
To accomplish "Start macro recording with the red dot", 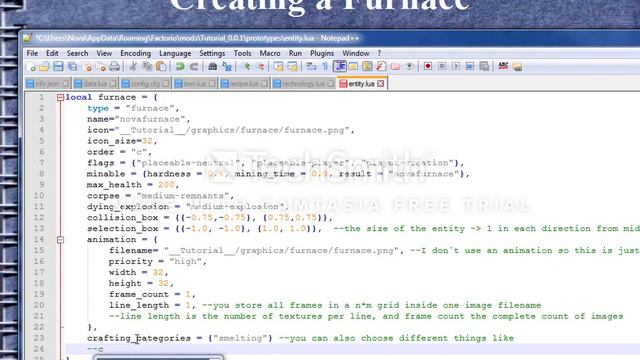I will (428, 66).
